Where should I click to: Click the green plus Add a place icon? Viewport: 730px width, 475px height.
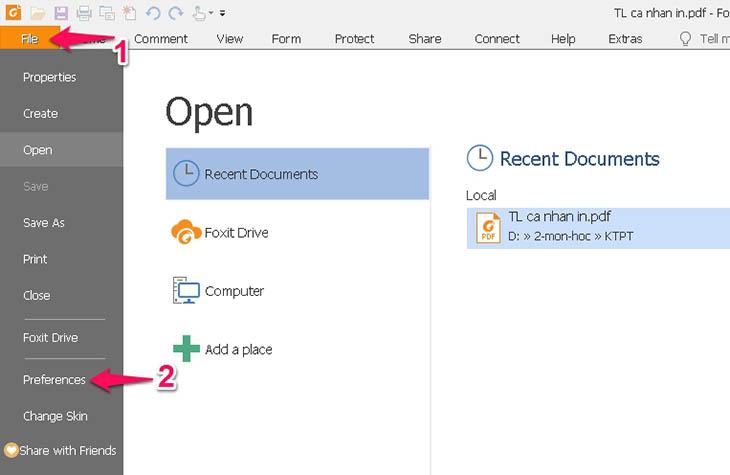(186, 348)
